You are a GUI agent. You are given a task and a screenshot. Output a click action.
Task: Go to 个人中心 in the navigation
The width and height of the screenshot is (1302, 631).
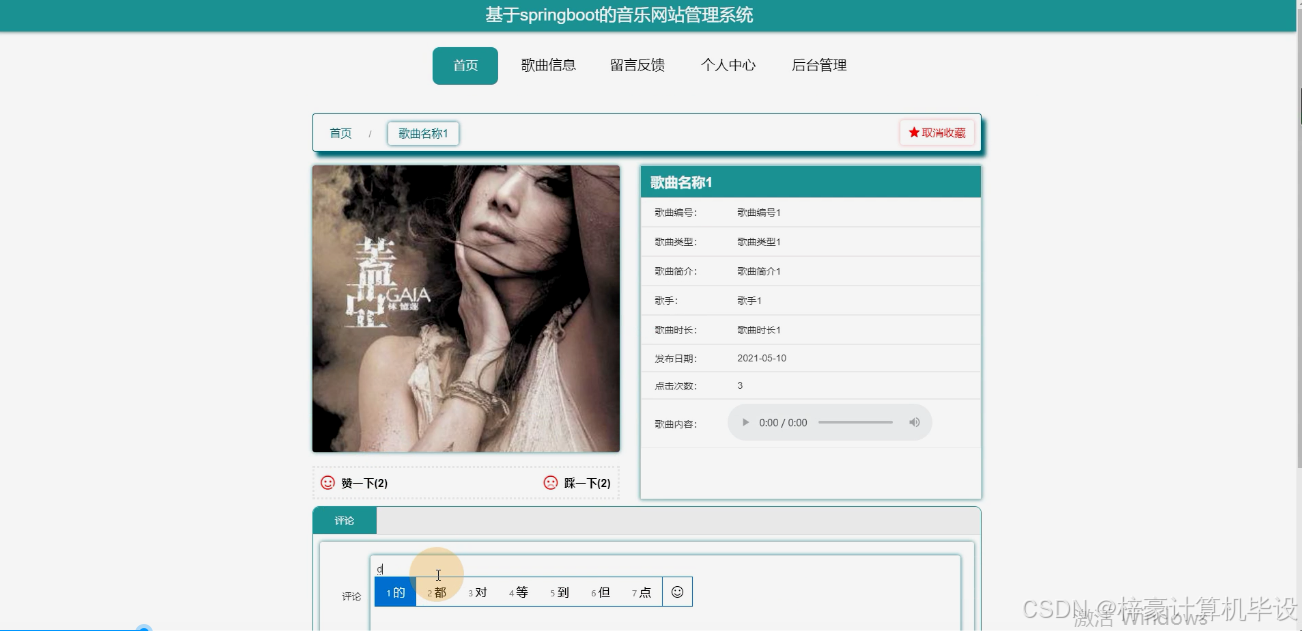[728, 65]
